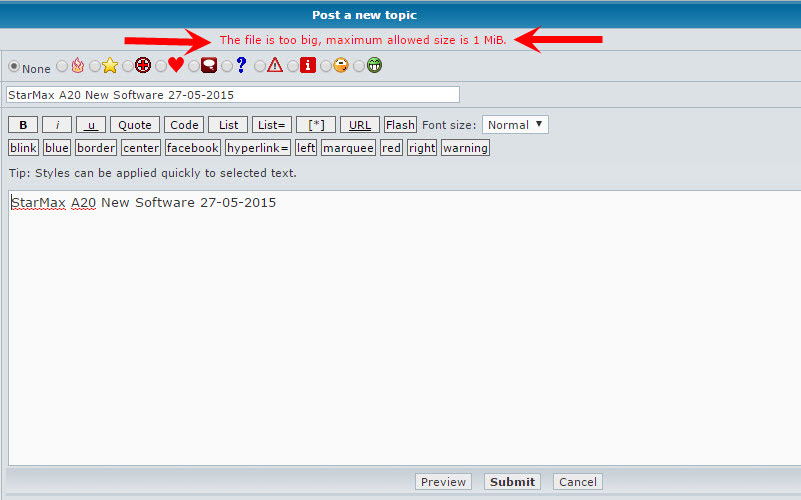The height and width of the screenshot is (500, 801).
Task: Click the List button
Action: 228,125
